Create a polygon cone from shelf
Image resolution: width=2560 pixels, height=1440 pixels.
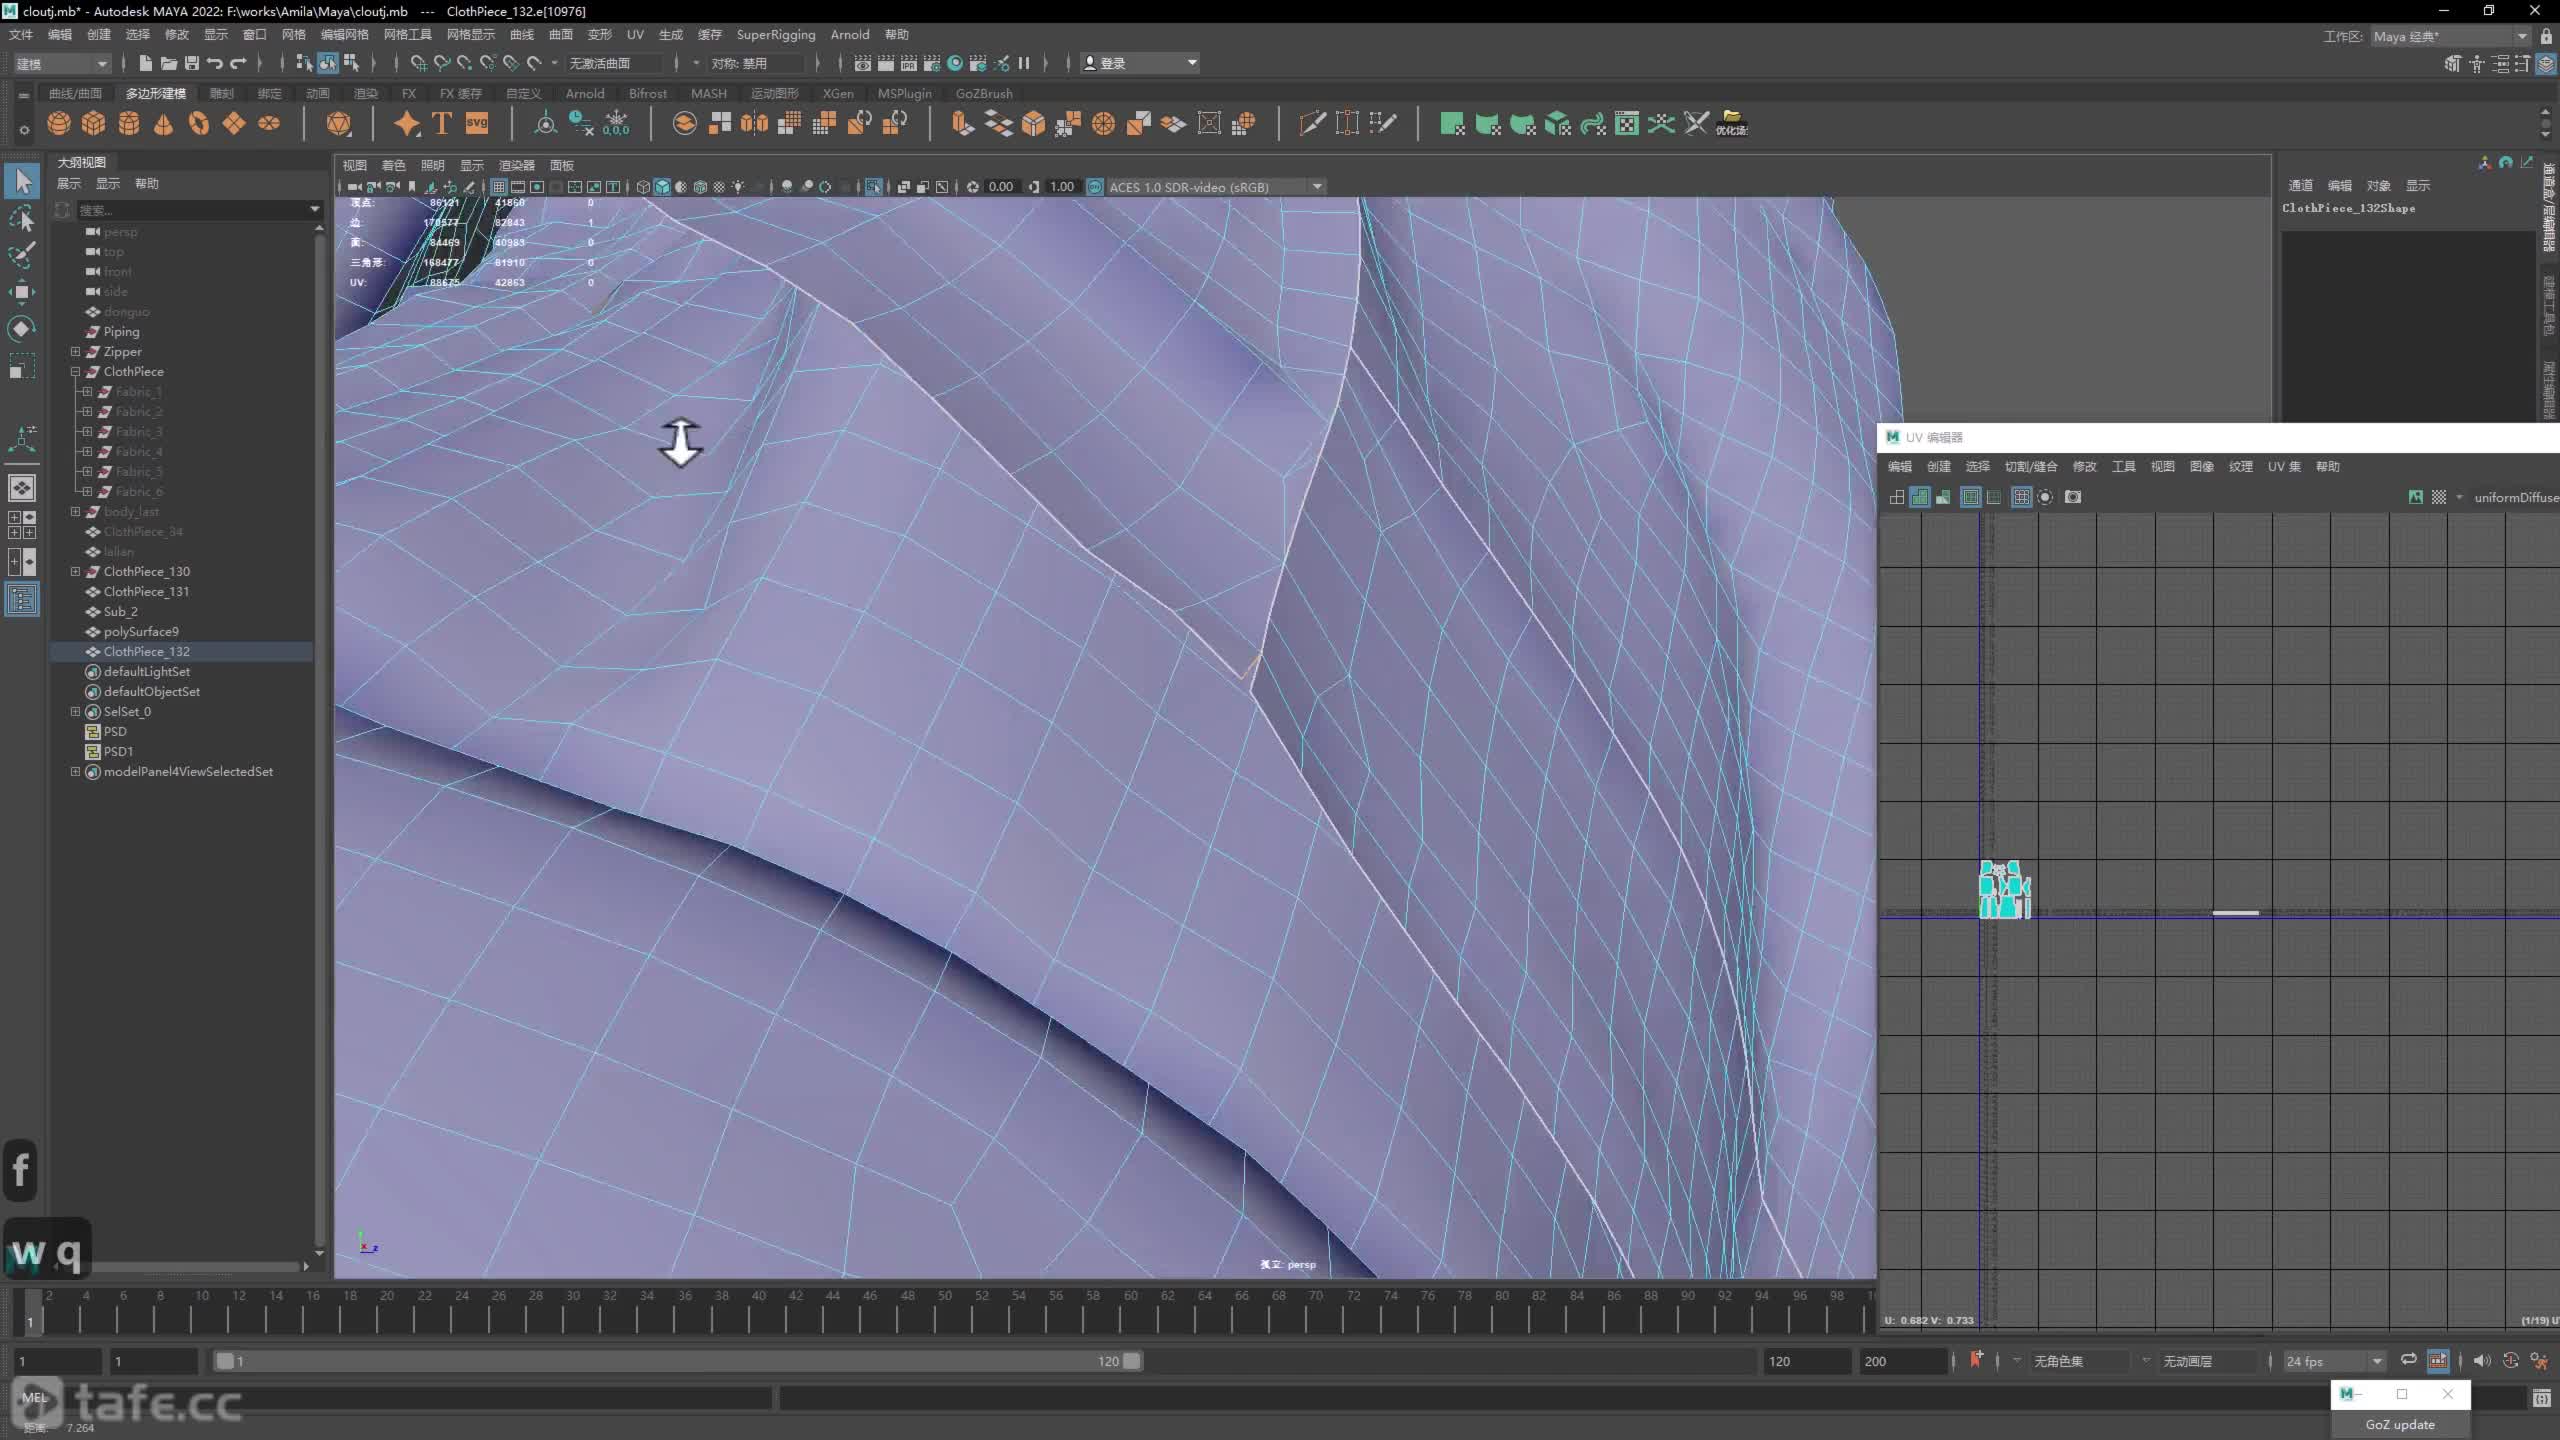164,123
